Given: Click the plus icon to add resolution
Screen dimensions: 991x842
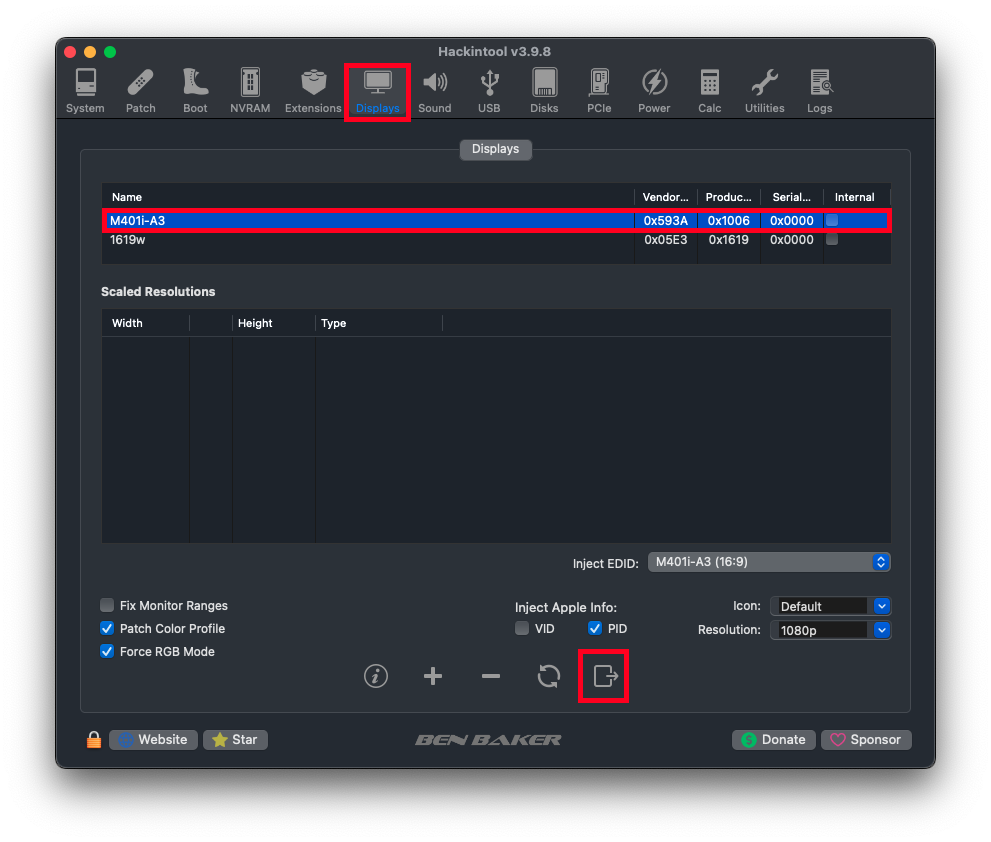Looking at the screenshot, I should [x=432, y=677].
